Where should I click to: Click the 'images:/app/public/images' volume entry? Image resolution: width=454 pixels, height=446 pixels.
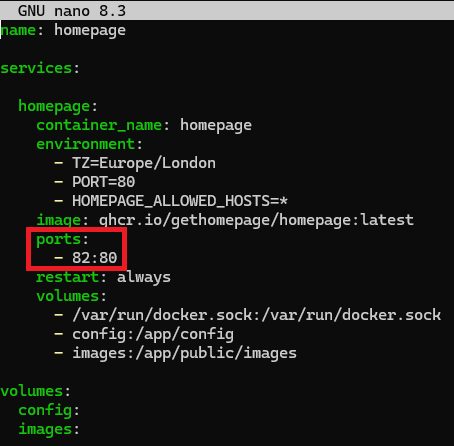coord(185,353)
